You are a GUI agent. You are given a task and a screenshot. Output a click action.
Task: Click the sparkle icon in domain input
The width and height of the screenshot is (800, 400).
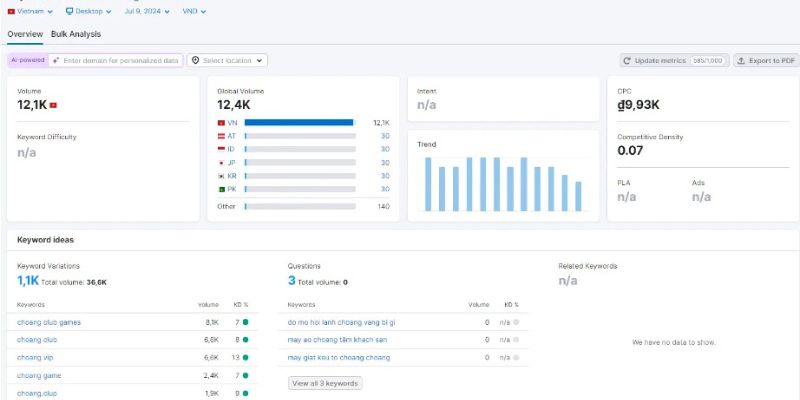[x=56, y=60]
